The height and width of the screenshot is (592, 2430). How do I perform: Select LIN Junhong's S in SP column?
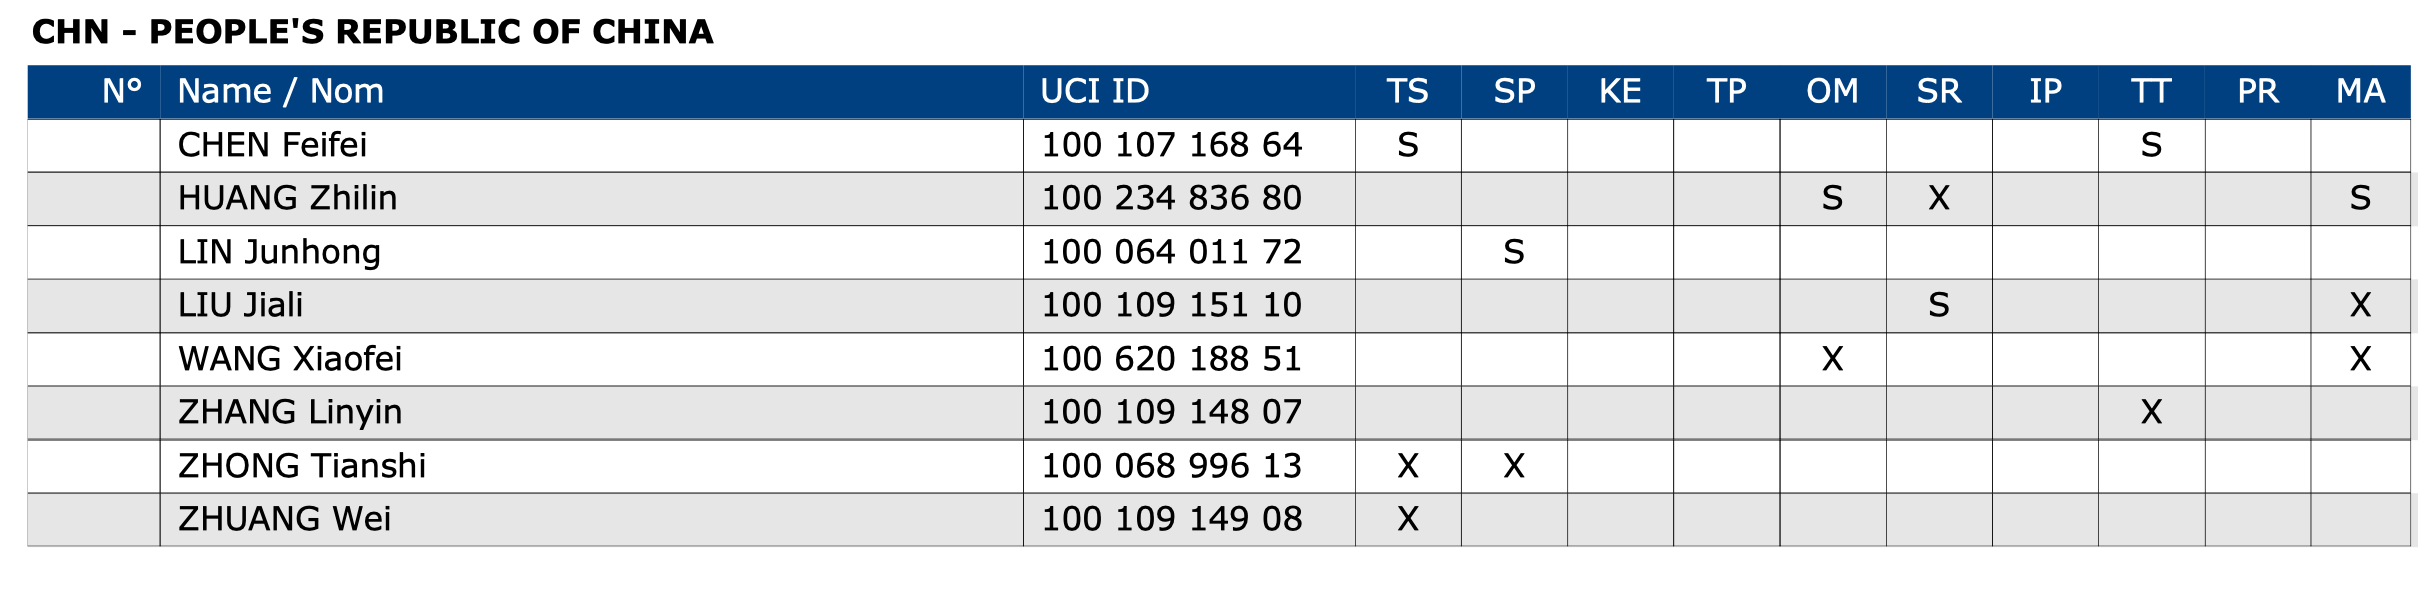1513,252
